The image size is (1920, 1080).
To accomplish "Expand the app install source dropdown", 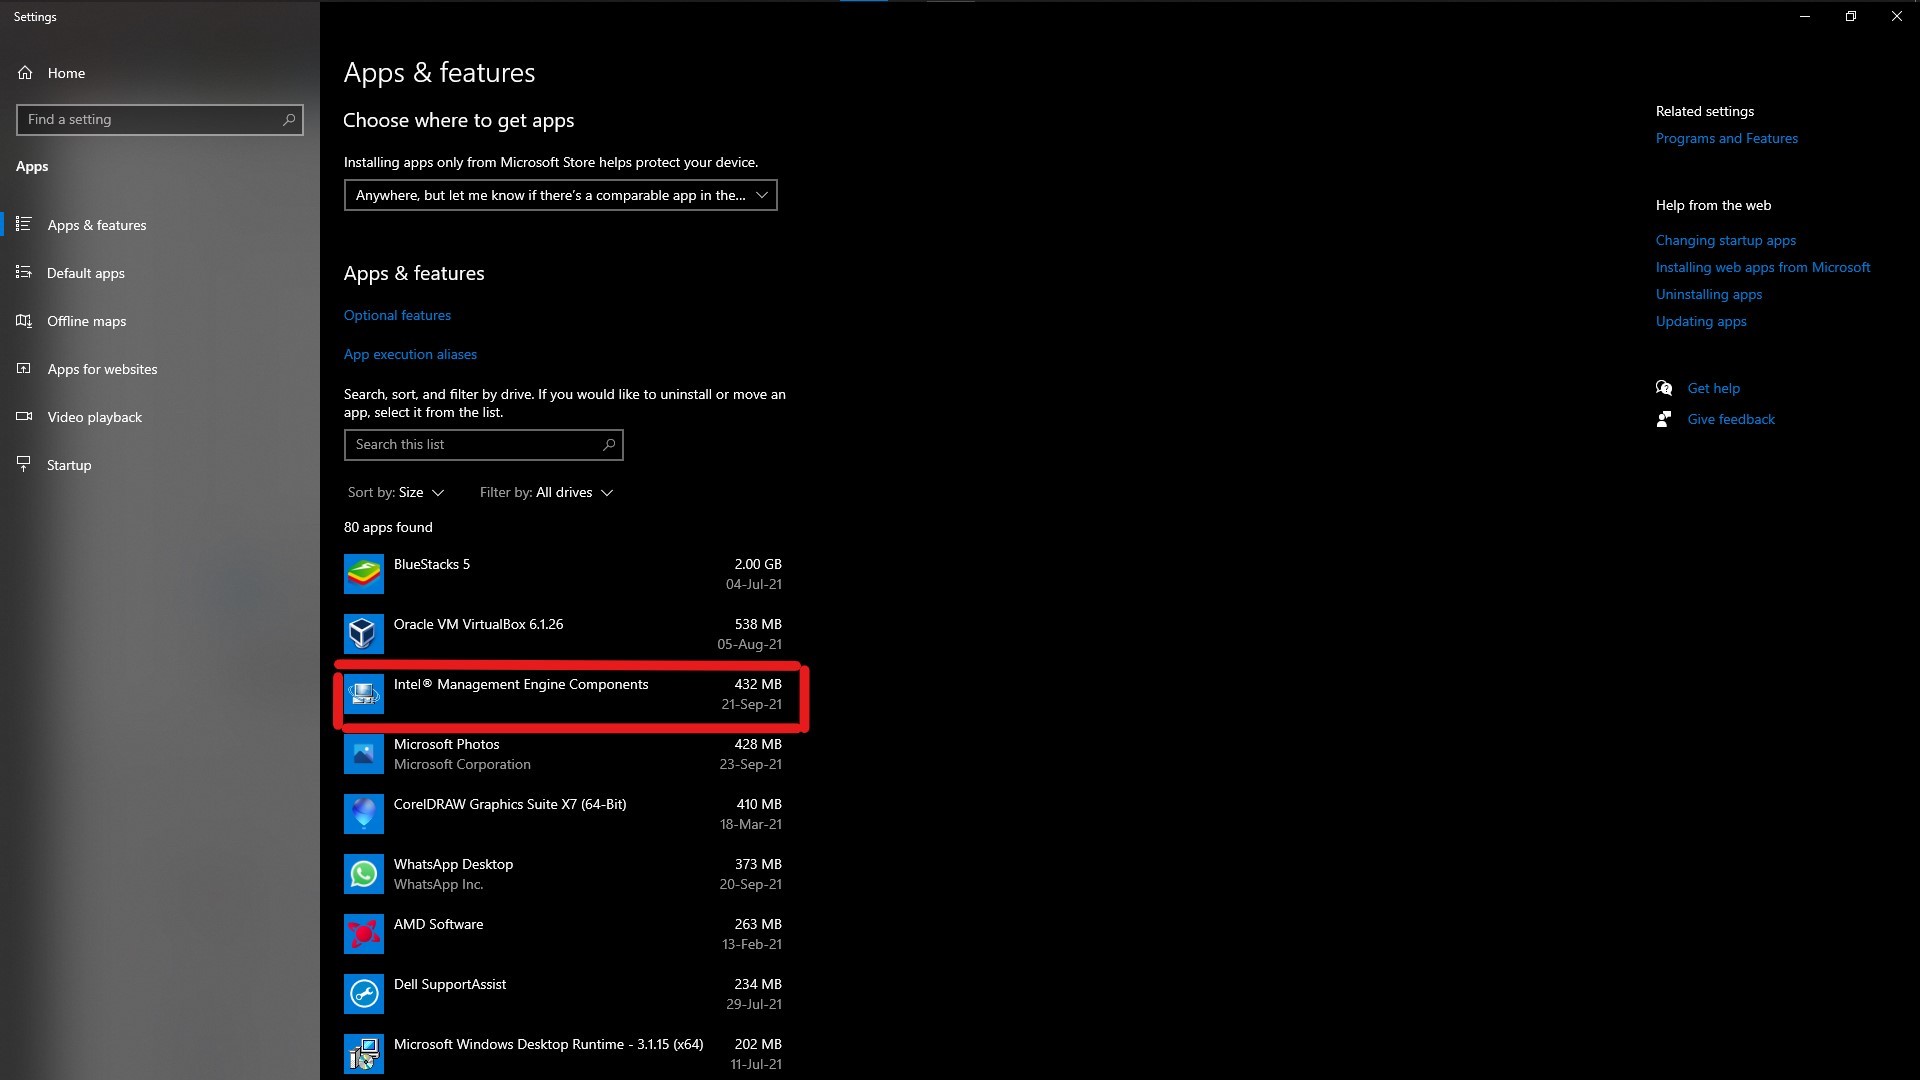I will click(x=560, y=195).
